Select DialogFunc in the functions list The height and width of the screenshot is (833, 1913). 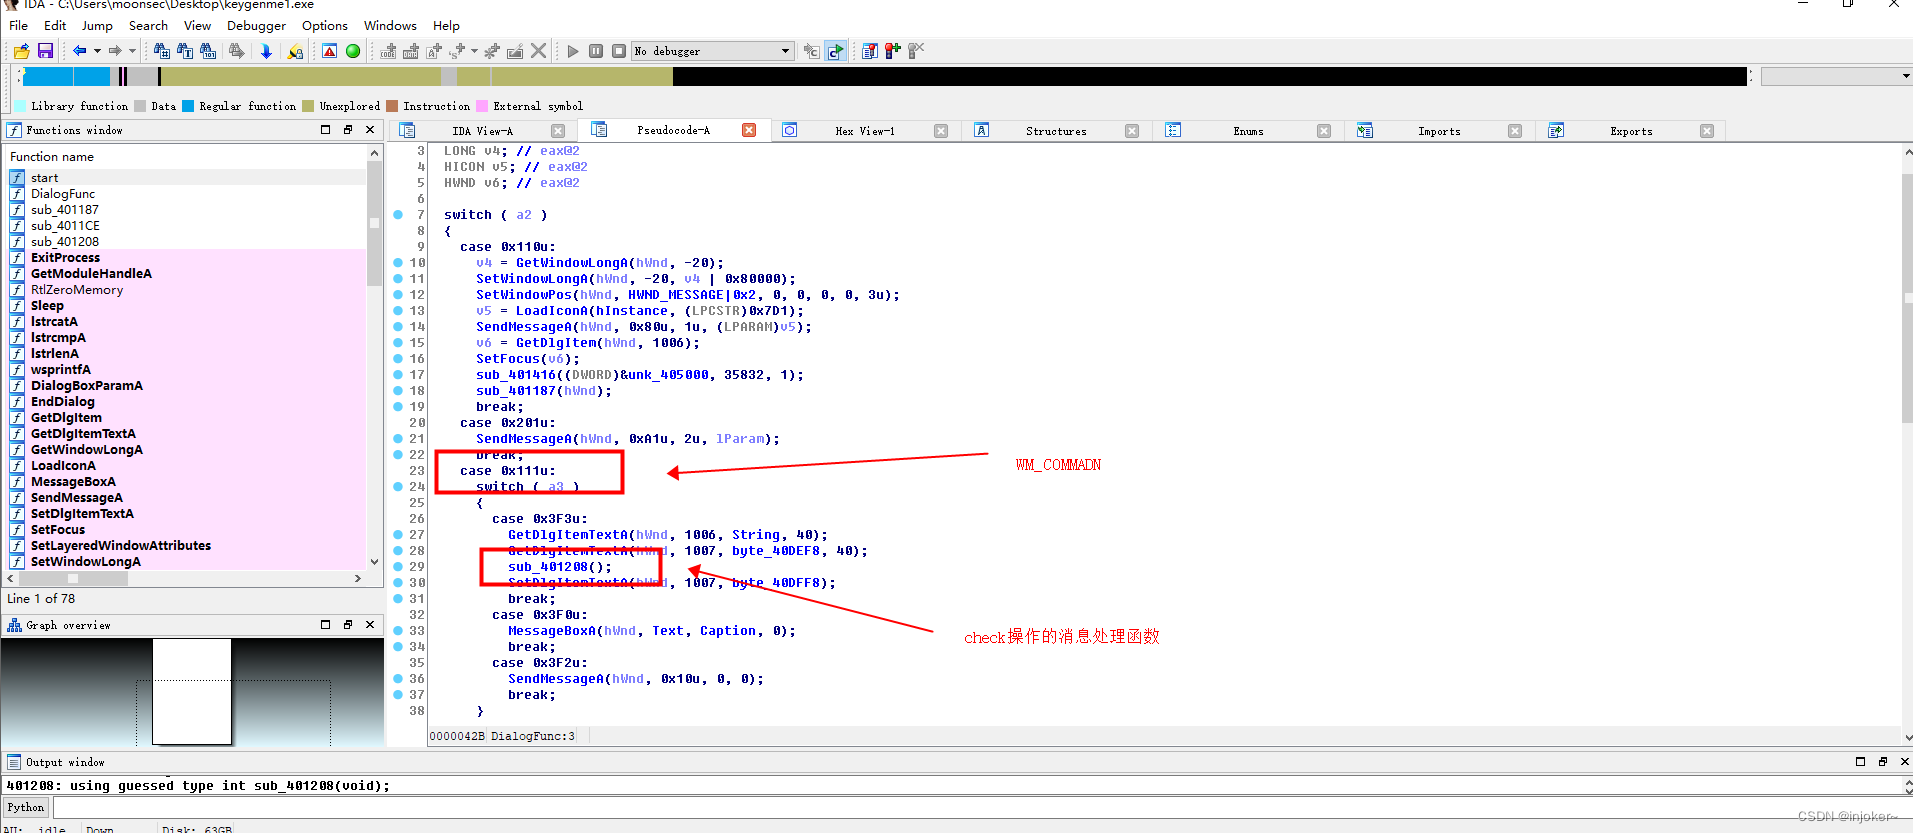(x=187, y=194)
